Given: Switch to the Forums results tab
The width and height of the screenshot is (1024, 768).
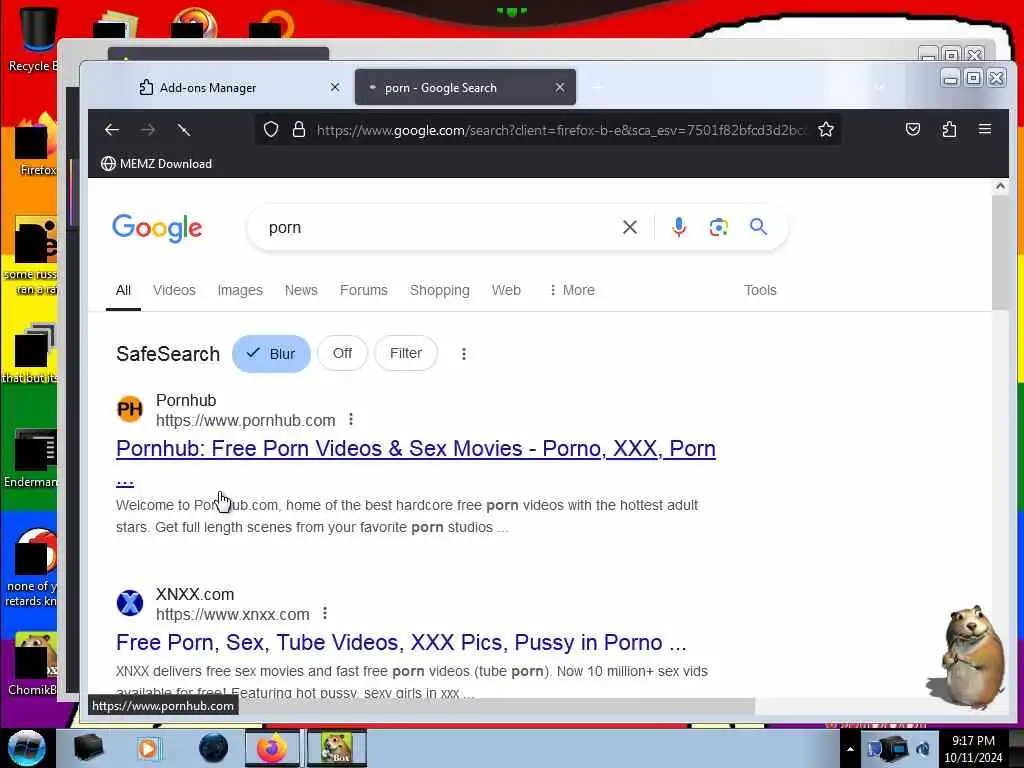Looking at the screenshot, I should [x=364, y=290].
